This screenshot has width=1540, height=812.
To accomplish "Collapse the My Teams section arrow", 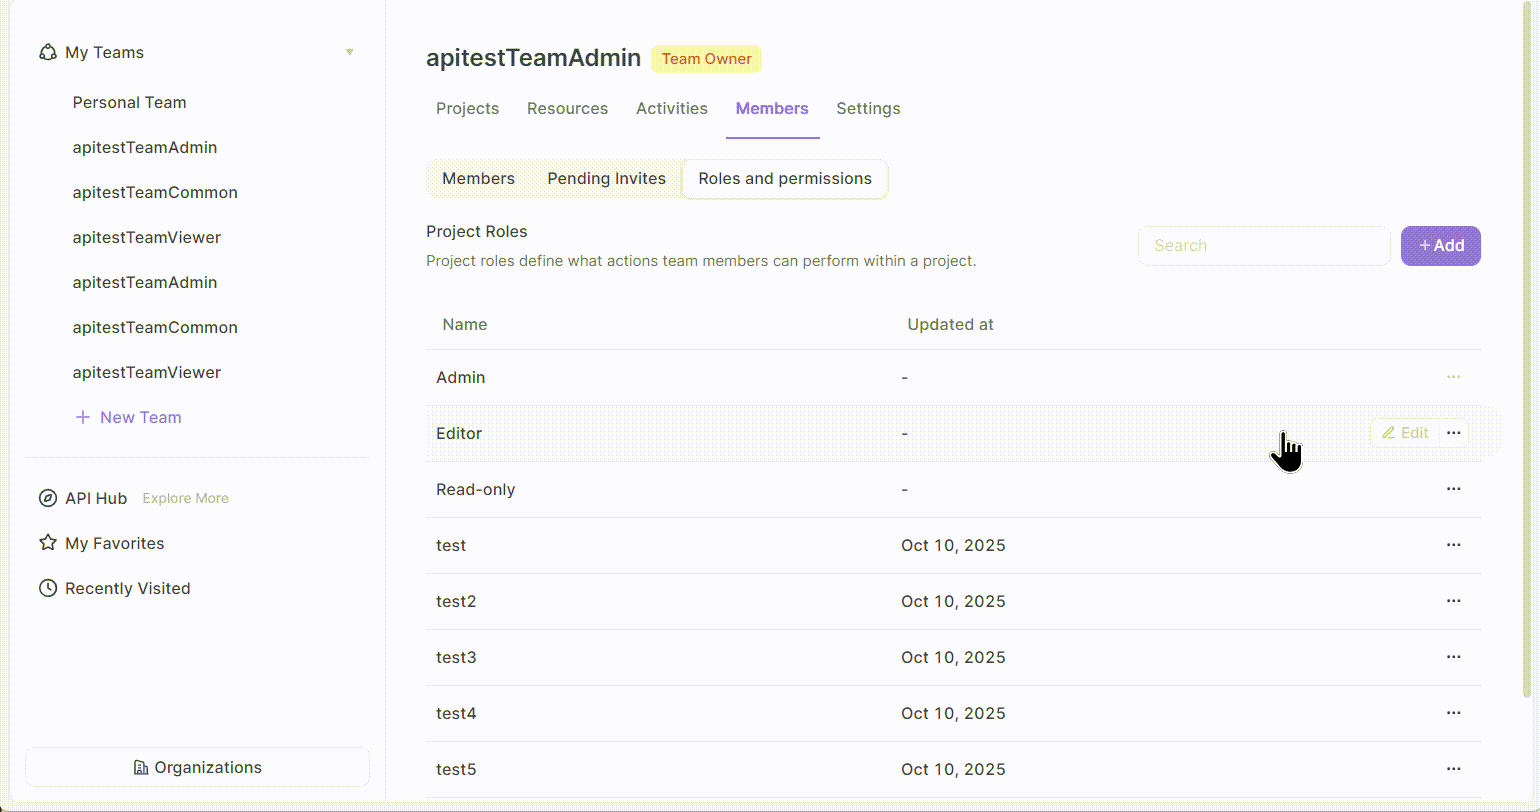I will [x=349, y=52].
